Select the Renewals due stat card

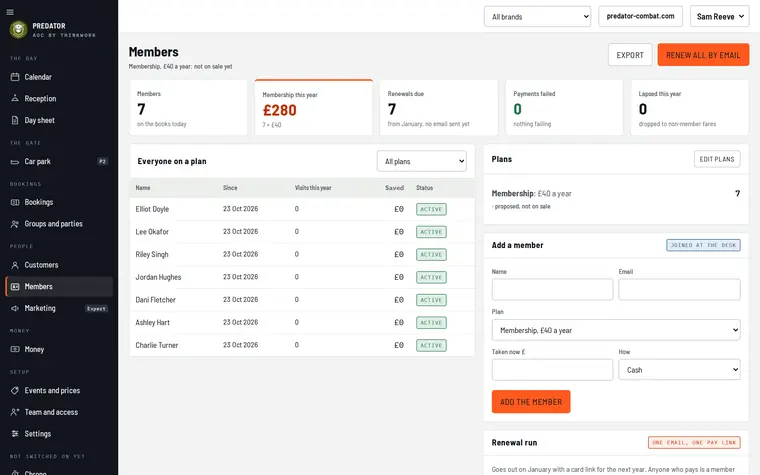439,108
